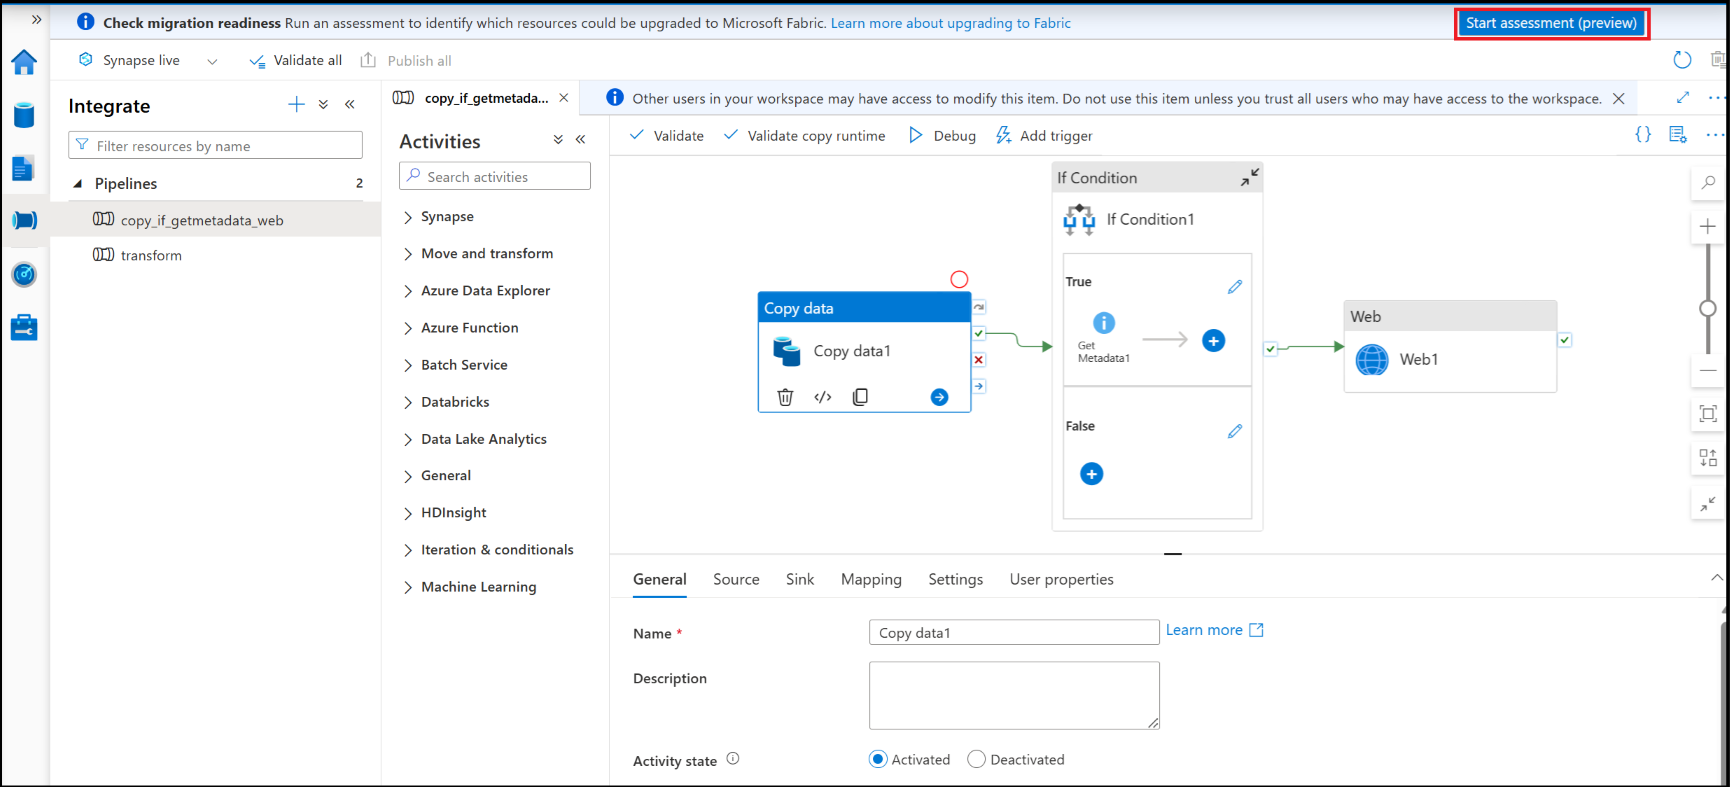Focus the Filter resources by name field
1732x787 pixels.
coord(215,146)
